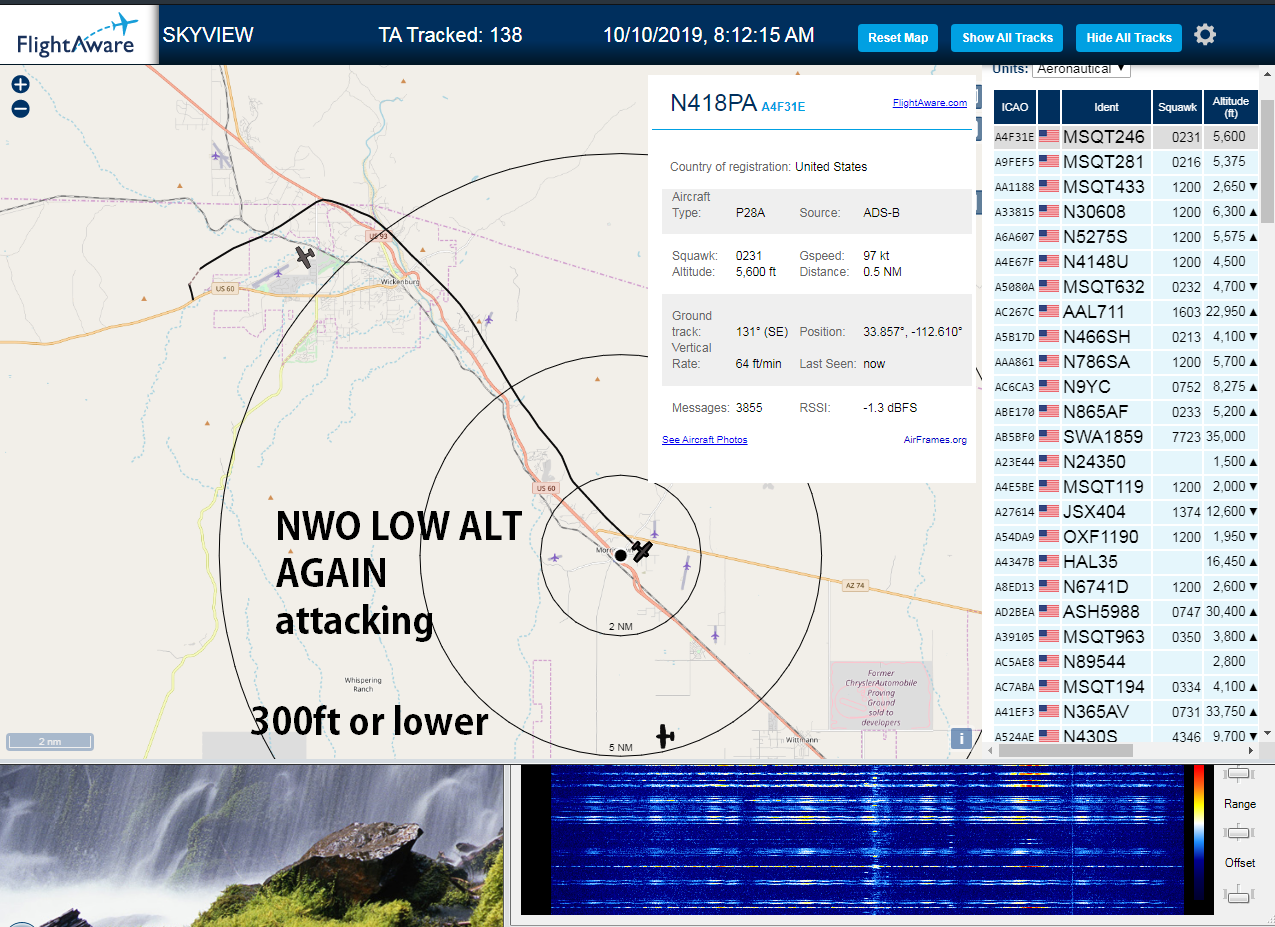Select the N4148U aircraft row
The image size is (1275, 927).
(1126, 261)
